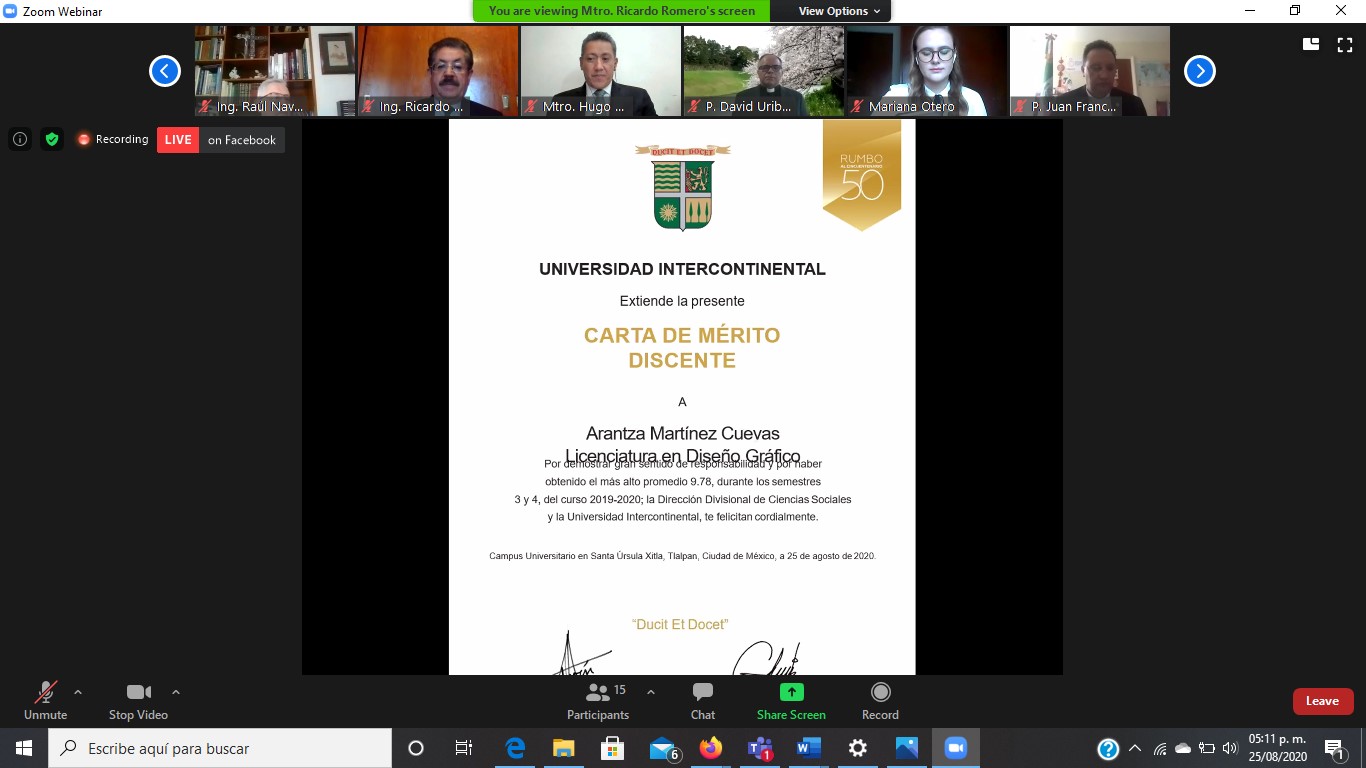Select P. David Urib... video thumbnail
1366x768 pixels.
pyautogui.click(x=764, y=71)
